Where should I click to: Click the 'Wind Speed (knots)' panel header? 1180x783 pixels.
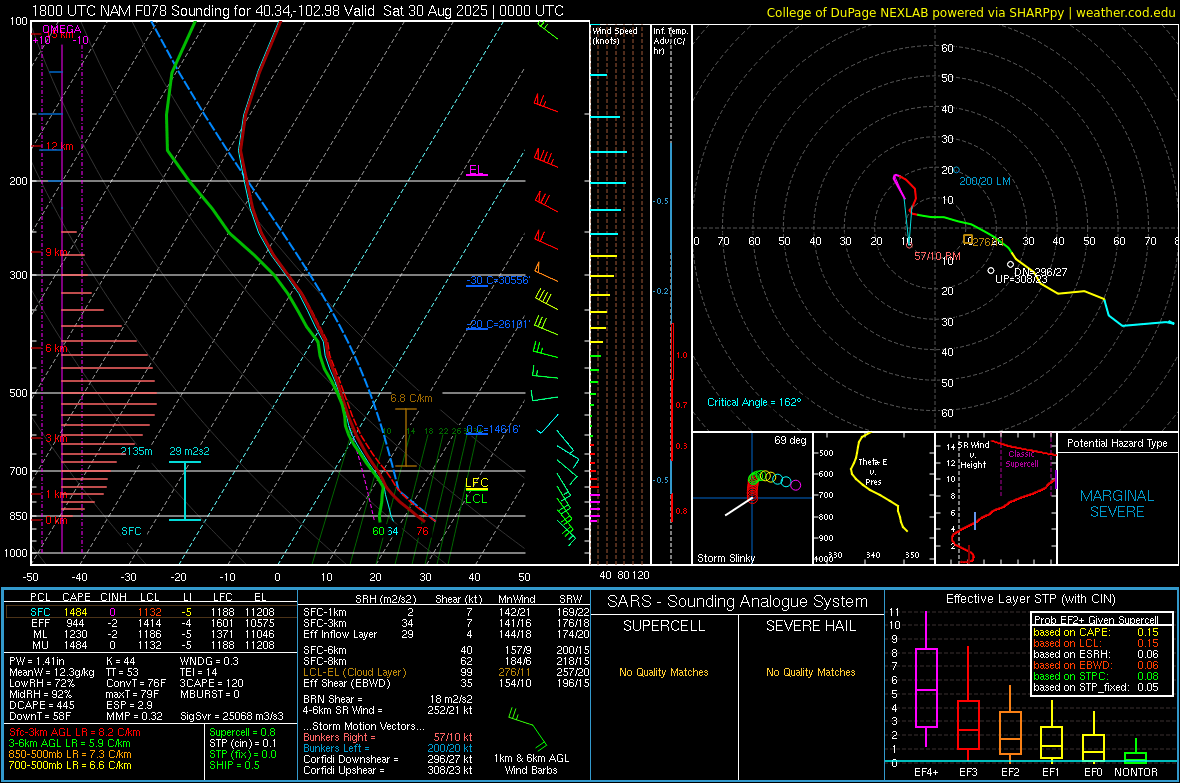pos(615,35)
